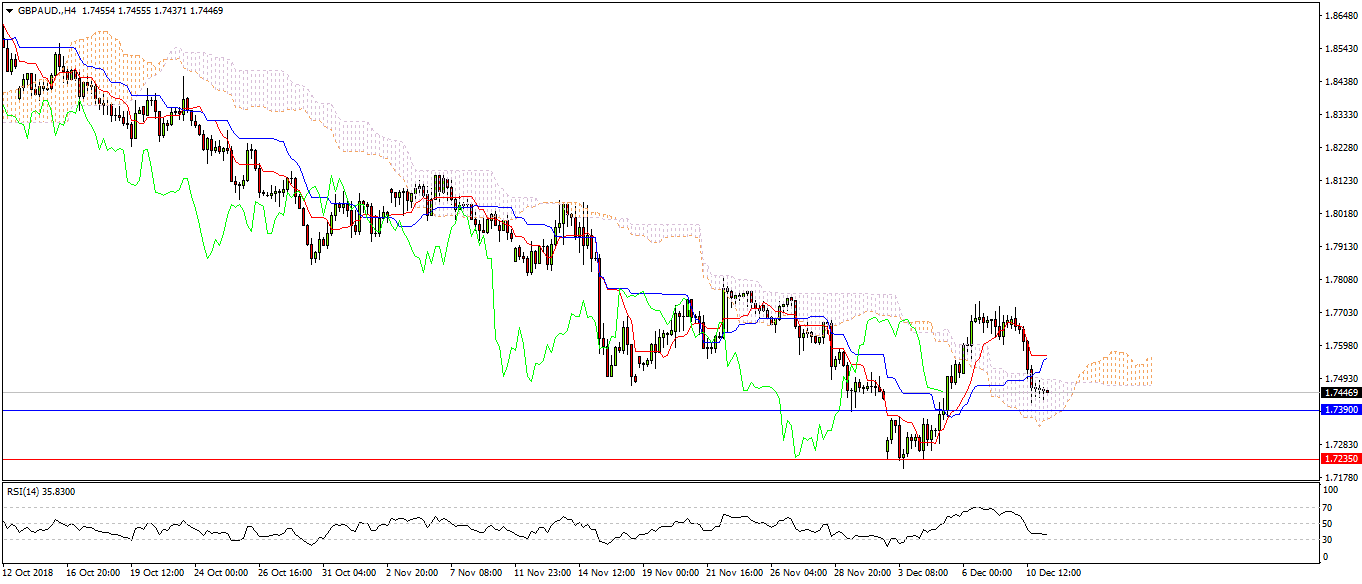Viewport: 1362px width, 584px height.
Task: Select the red level tag 1.72350
Action: click(x=1339, y=458)
